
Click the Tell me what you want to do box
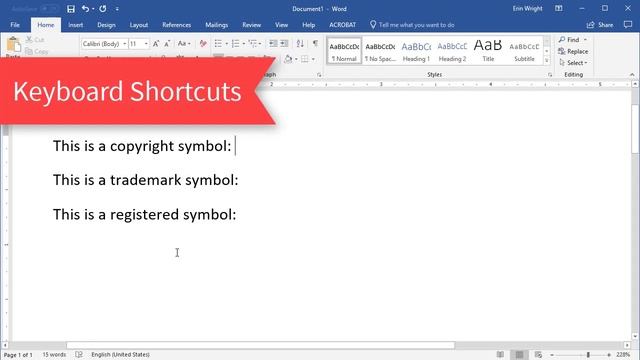coord(412,25)
